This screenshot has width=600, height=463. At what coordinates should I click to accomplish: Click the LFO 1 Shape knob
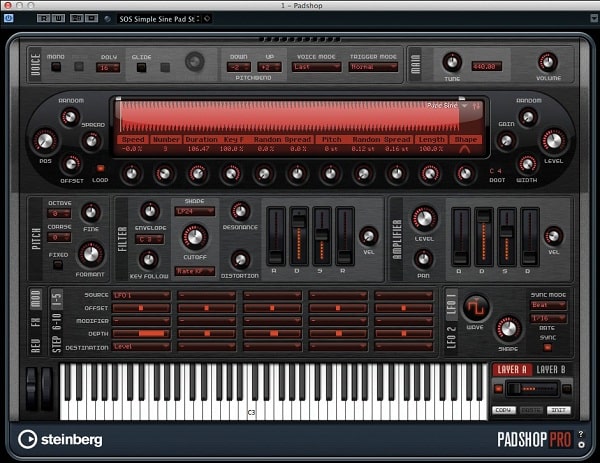point(508,329)
